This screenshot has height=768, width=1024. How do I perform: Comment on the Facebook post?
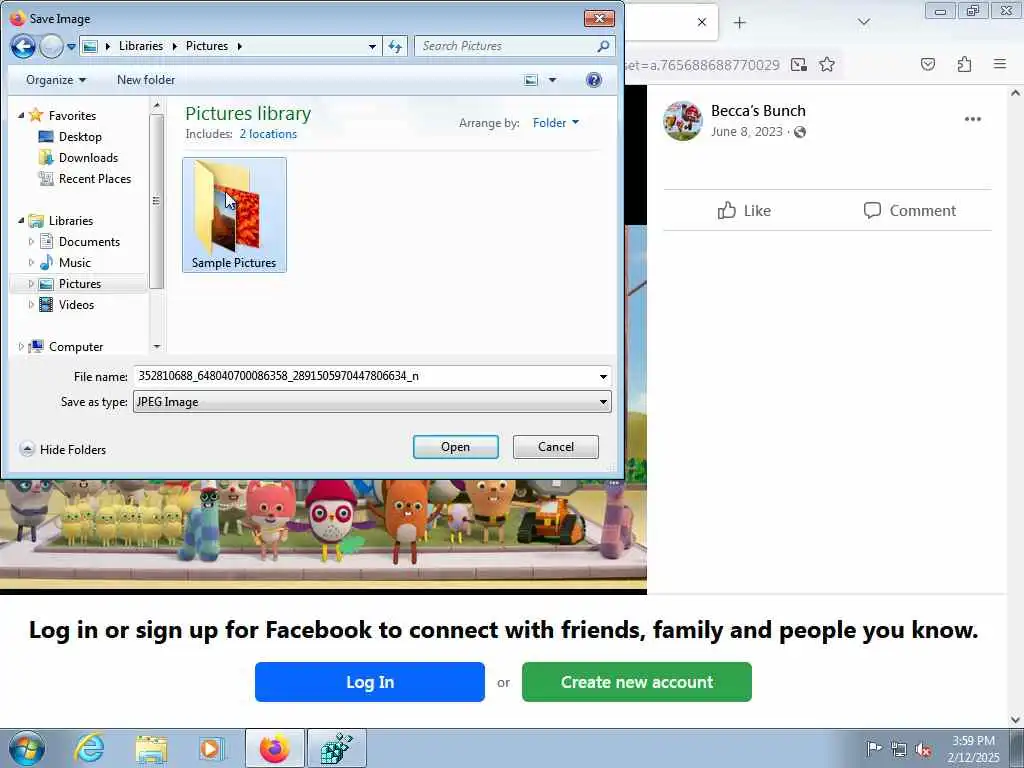(910, 210)
